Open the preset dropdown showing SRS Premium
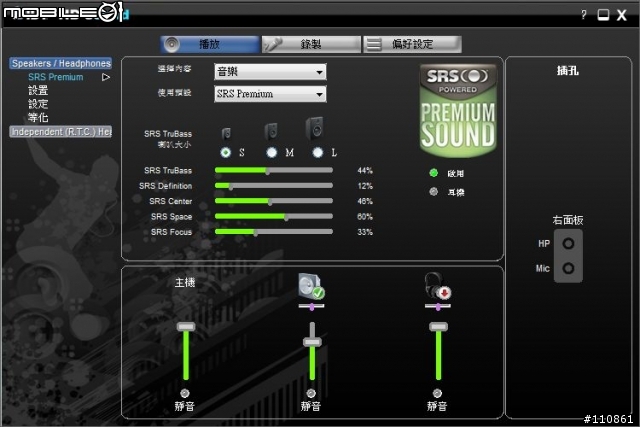The width and height of the screenshot is (640, 427). (270, 94)
